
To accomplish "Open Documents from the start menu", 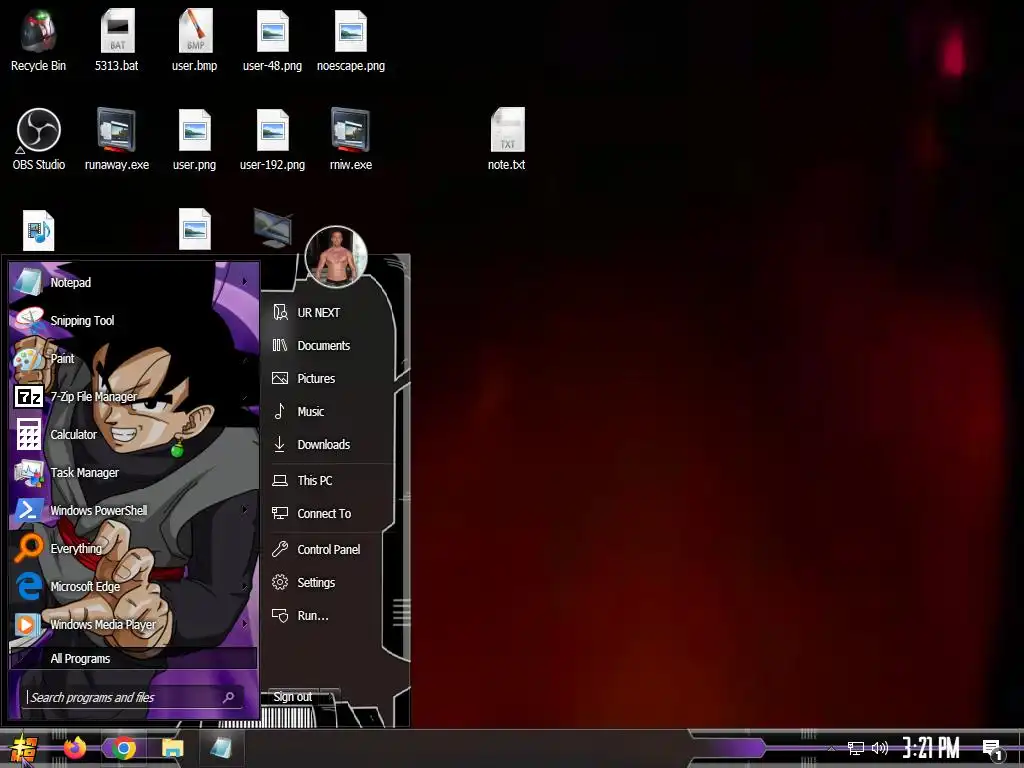I will pos(330,345).
